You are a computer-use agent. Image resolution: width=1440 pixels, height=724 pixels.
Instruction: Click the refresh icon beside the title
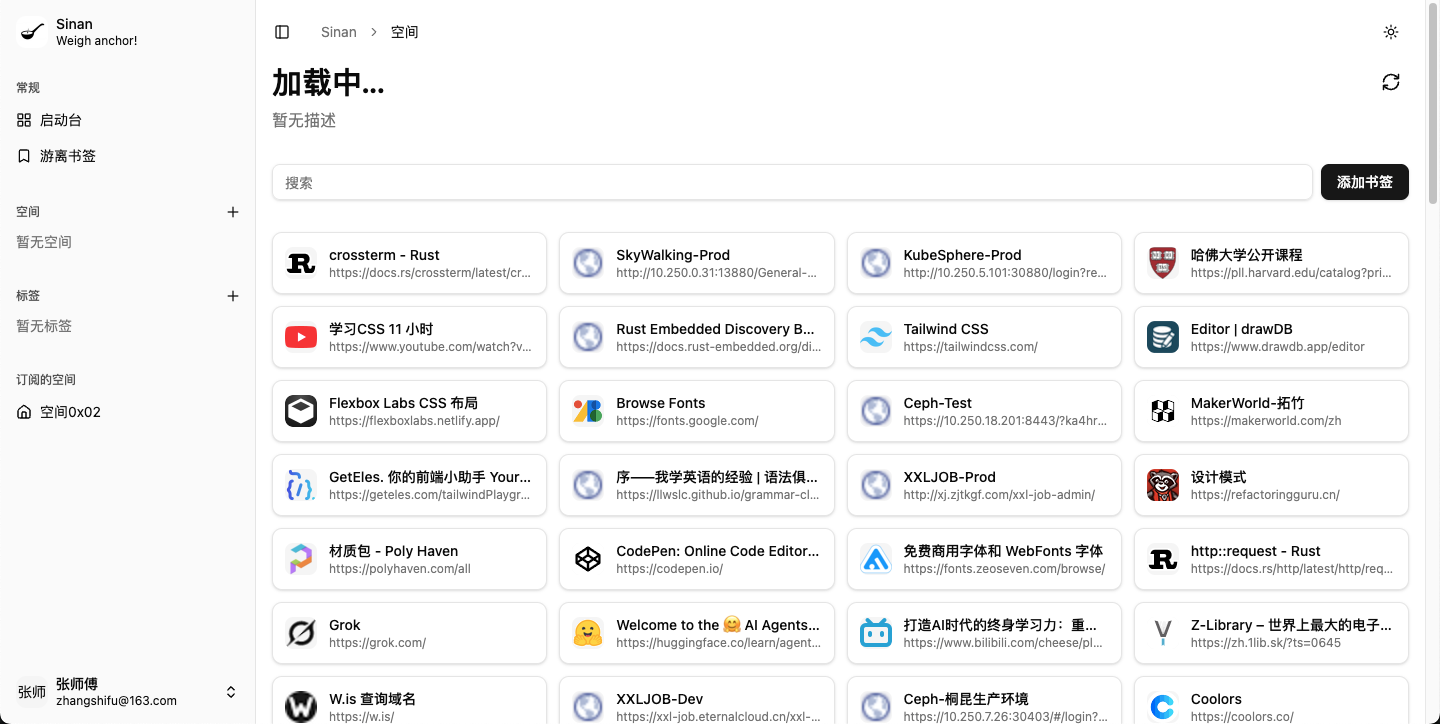pyautogui.click(x=1391, y=82)
